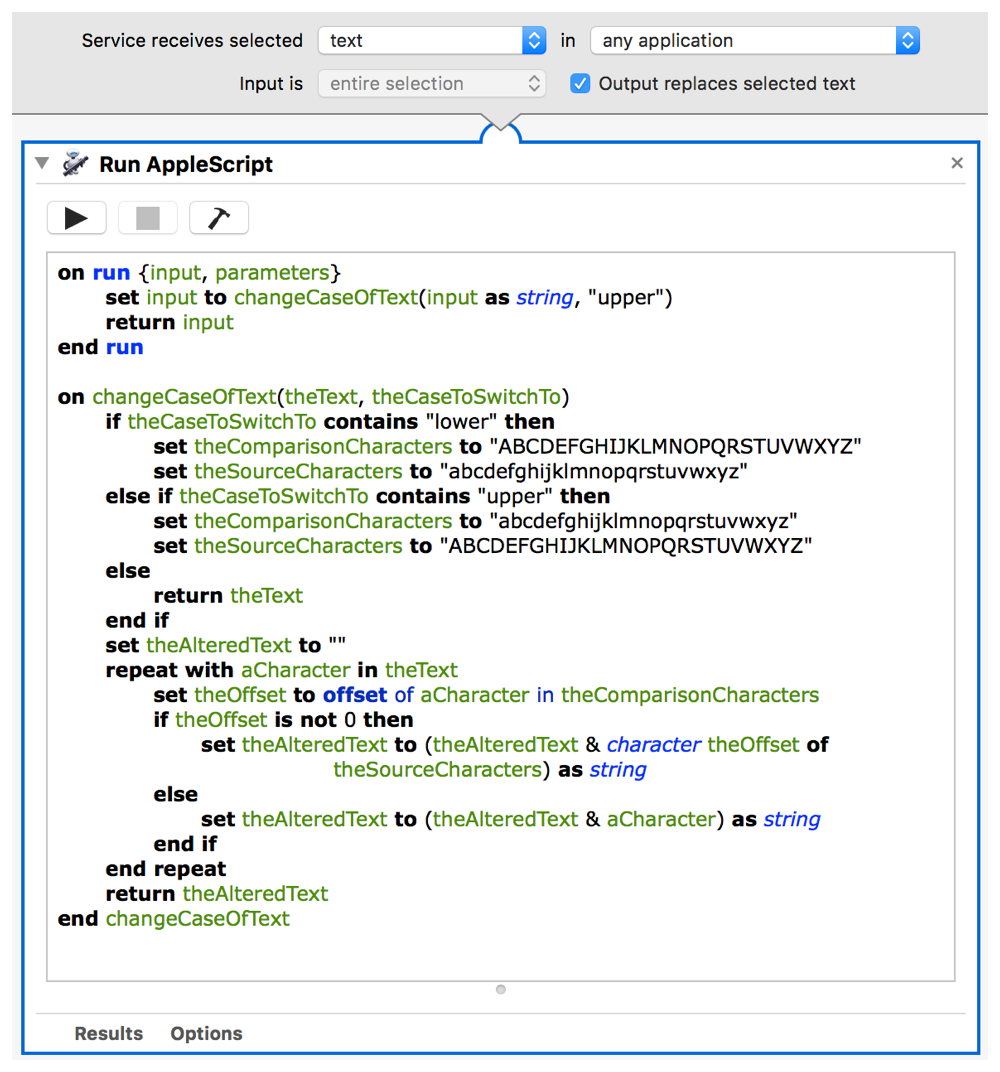The image size is (1000, 1072).
Task: Click the 'Service receives selected' label
Action: tap(192, 41)
